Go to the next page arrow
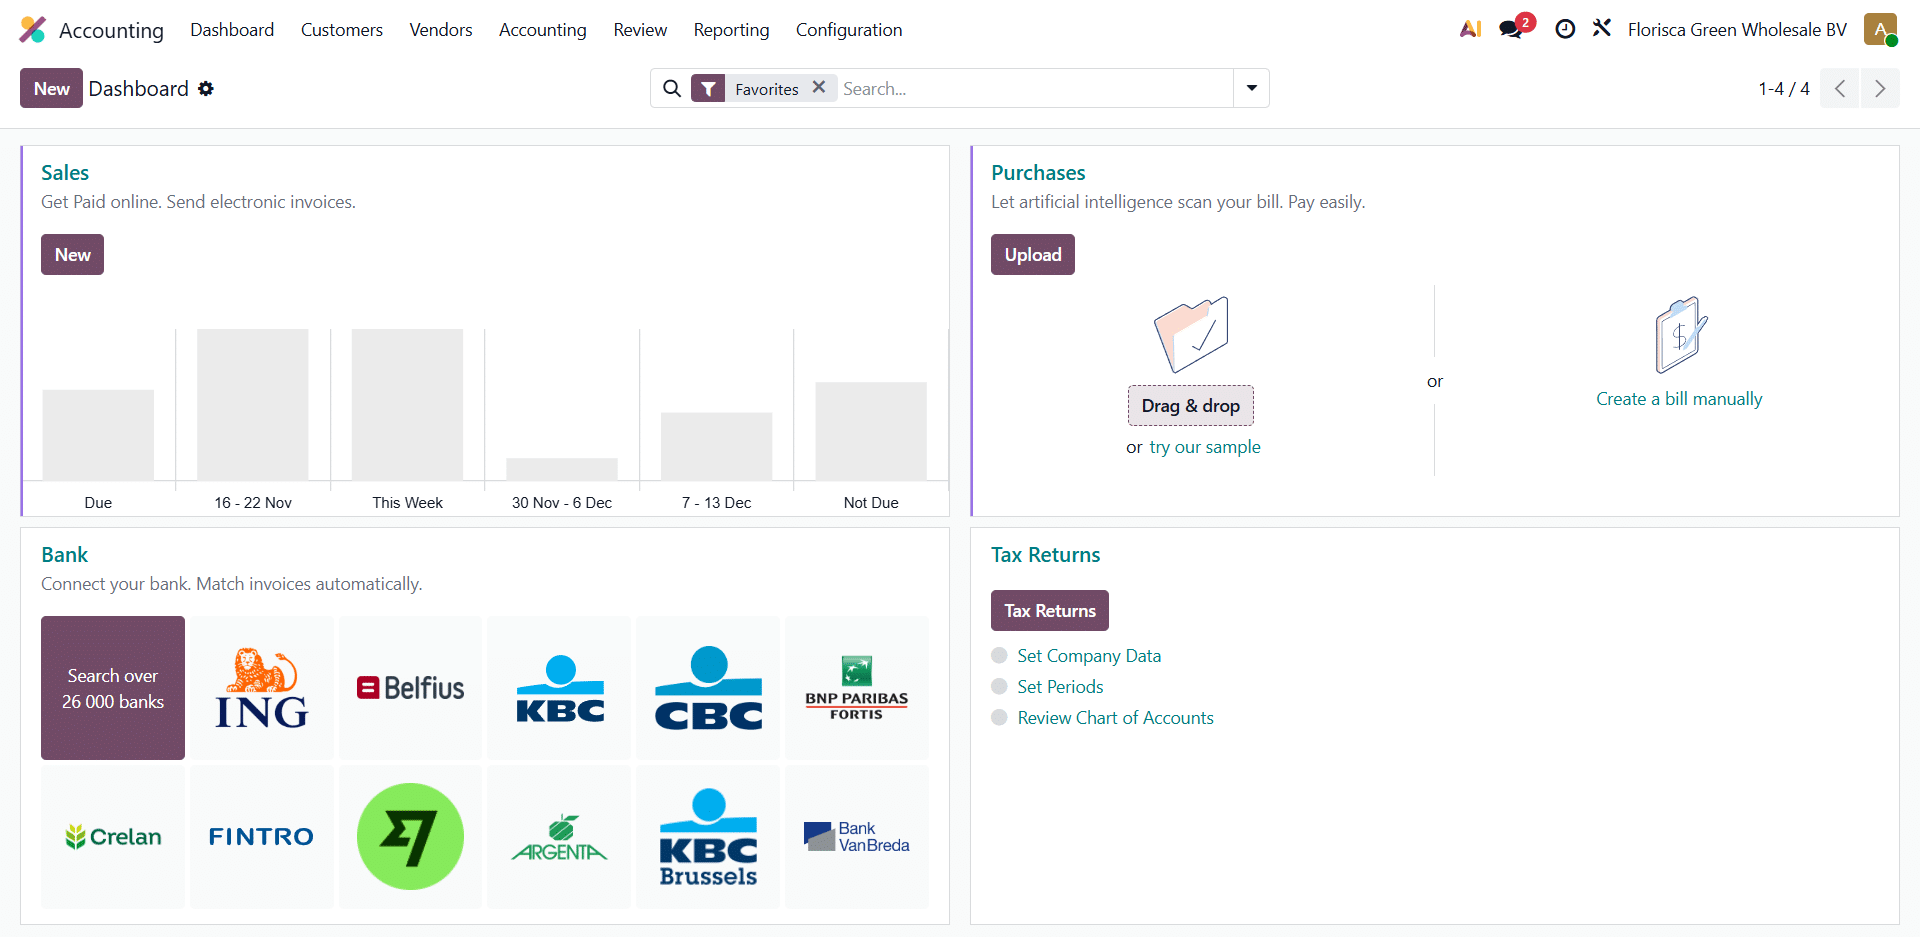Viewport: 1920px width, 937px height. (x=1880, y=88)
